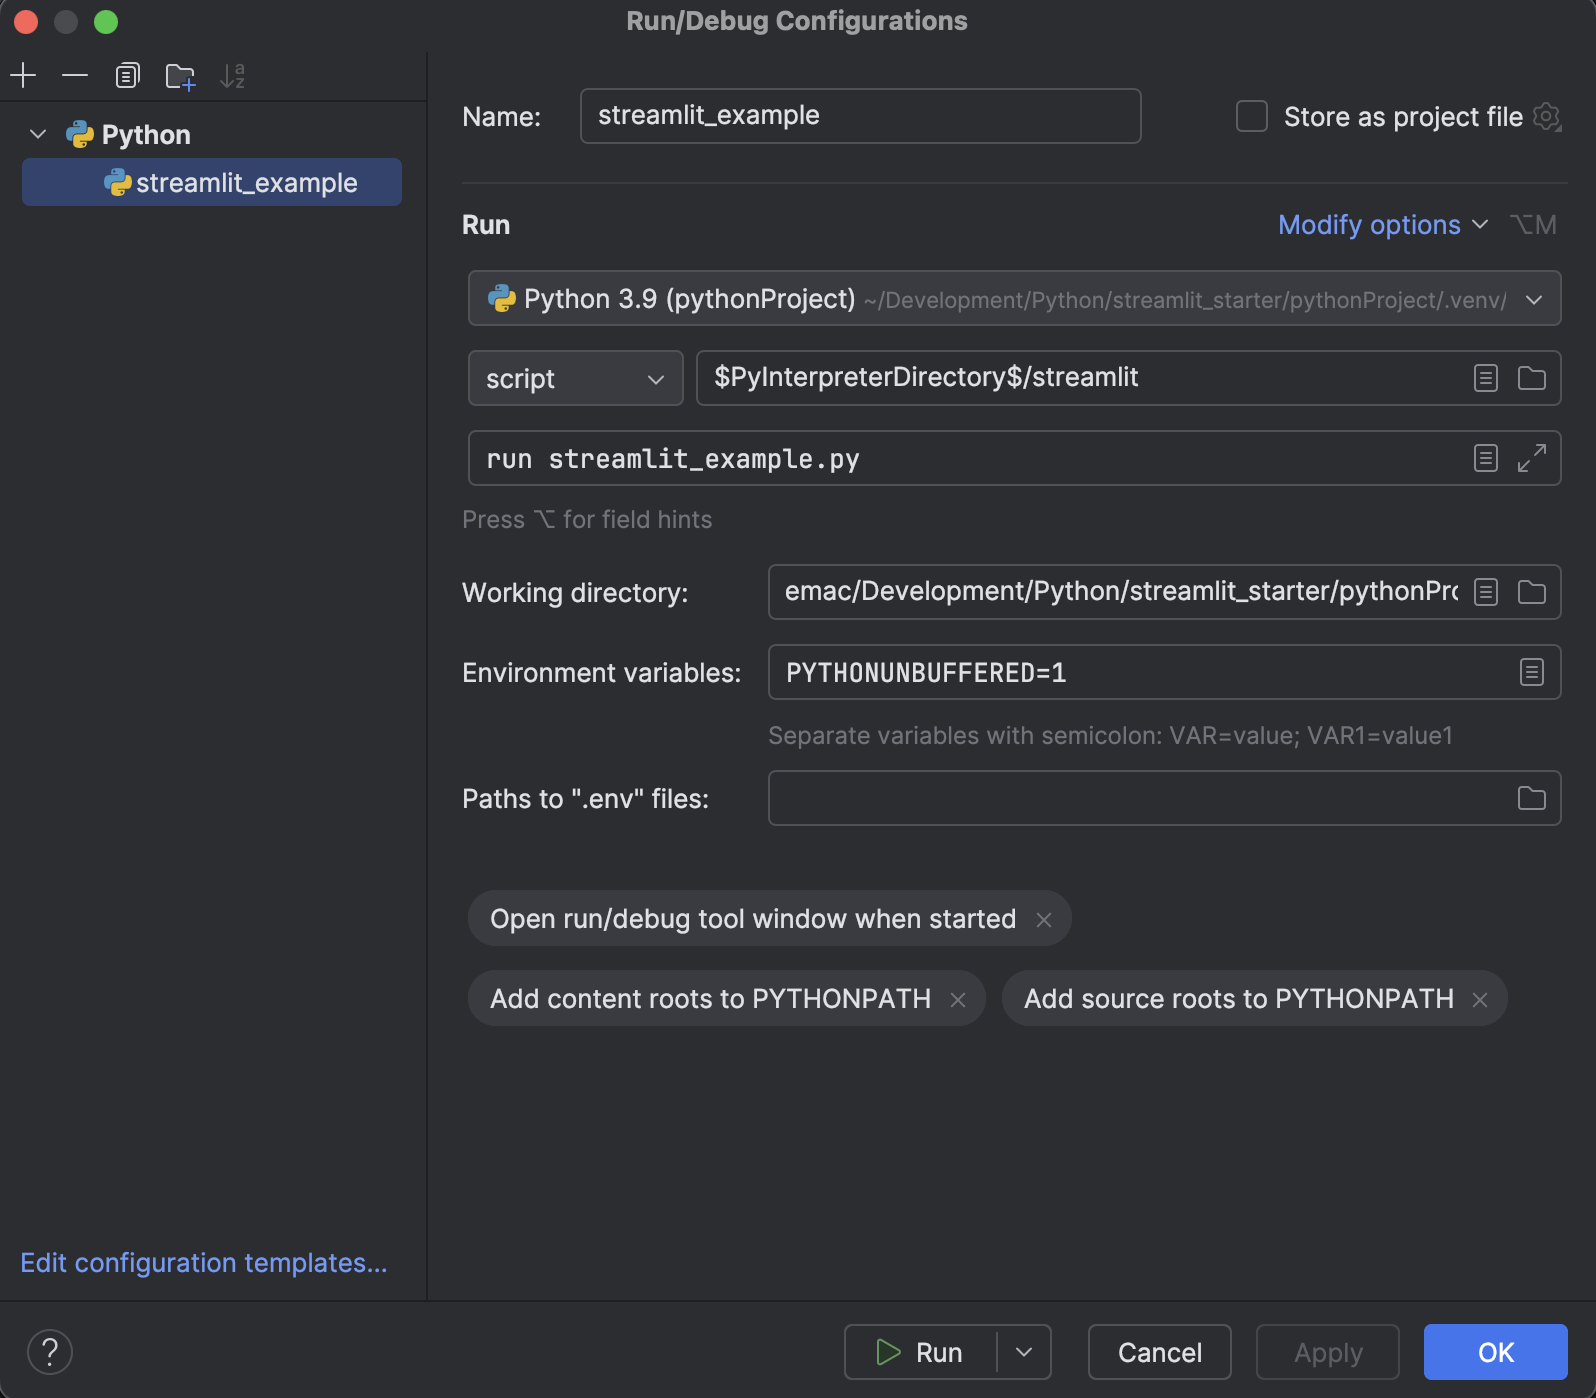This screenshot has width=1596, height=1398.
Task: Collapse the Python configurations group
Action: [38, 134]
